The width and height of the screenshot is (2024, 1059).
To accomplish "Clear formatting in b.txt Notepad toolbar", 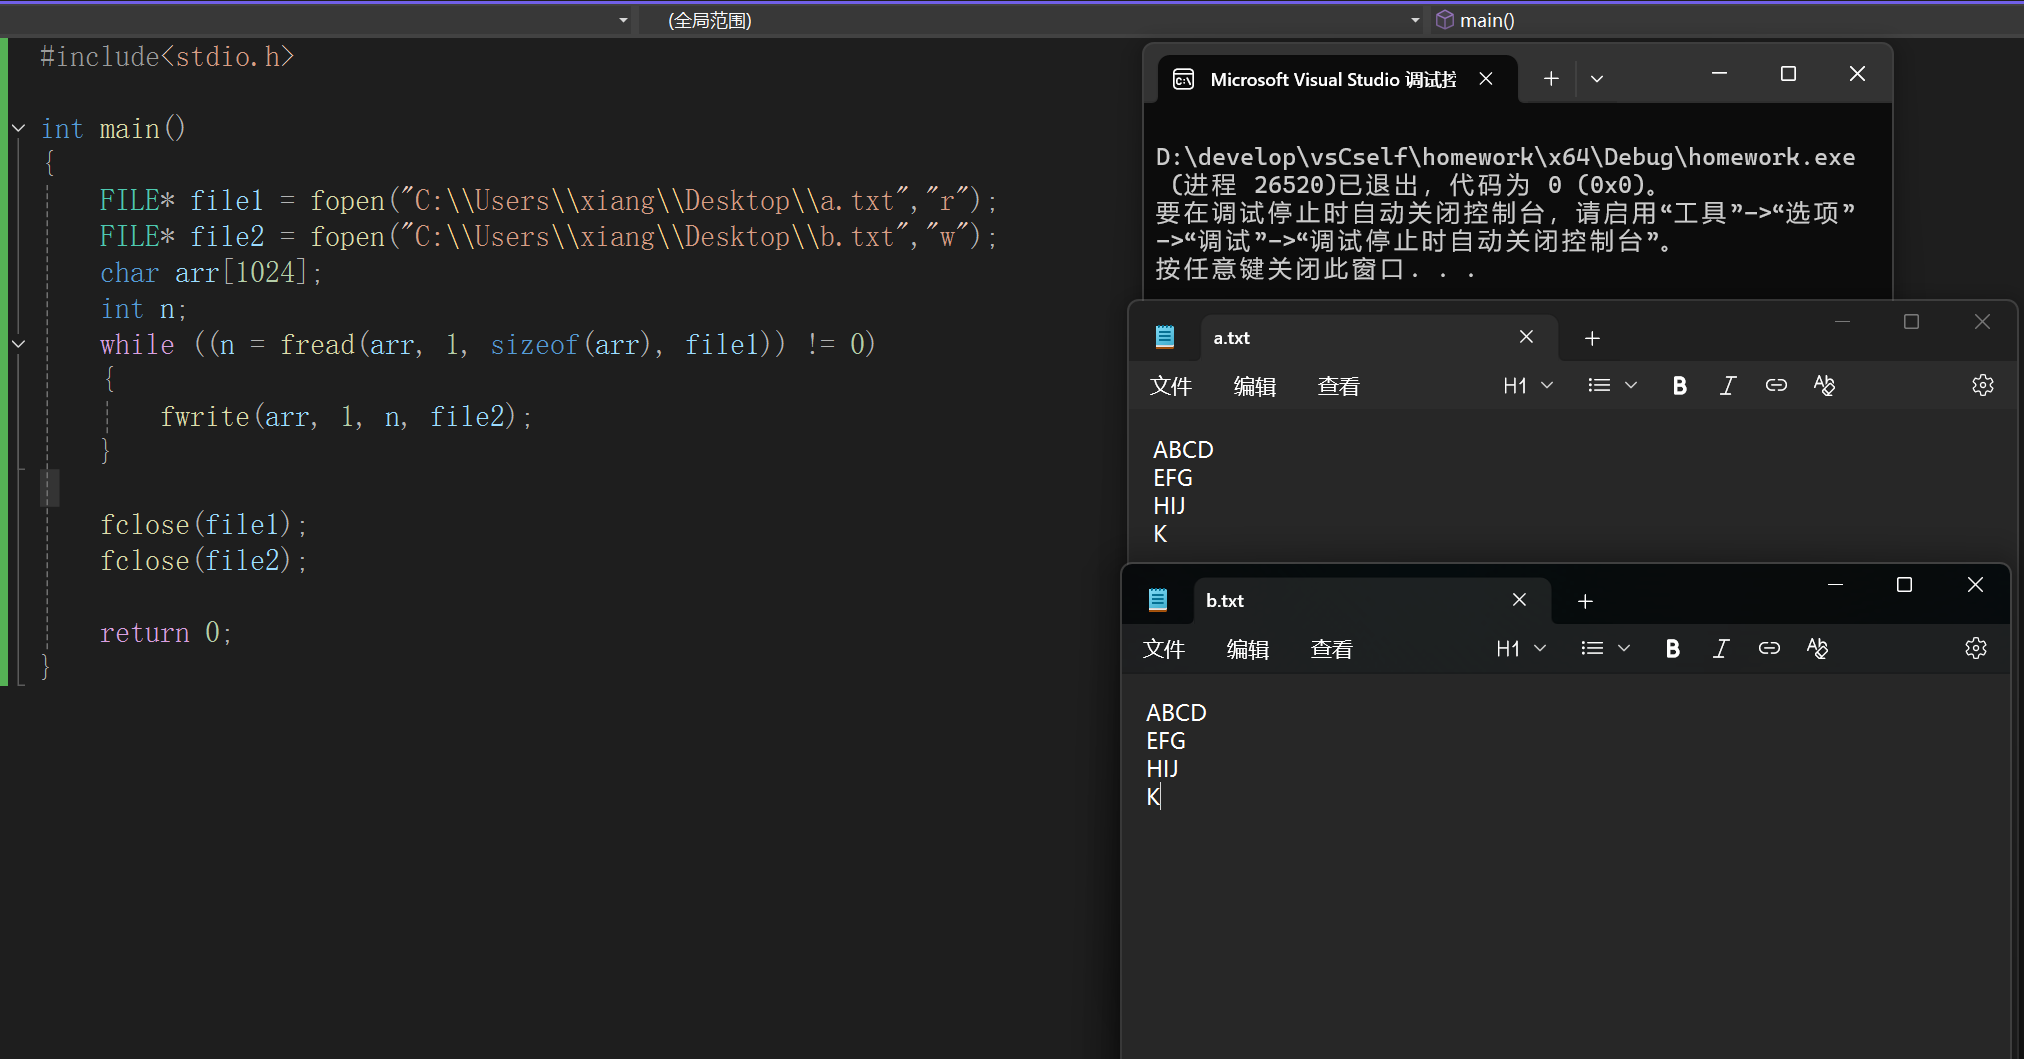I will pos(1817,648).
